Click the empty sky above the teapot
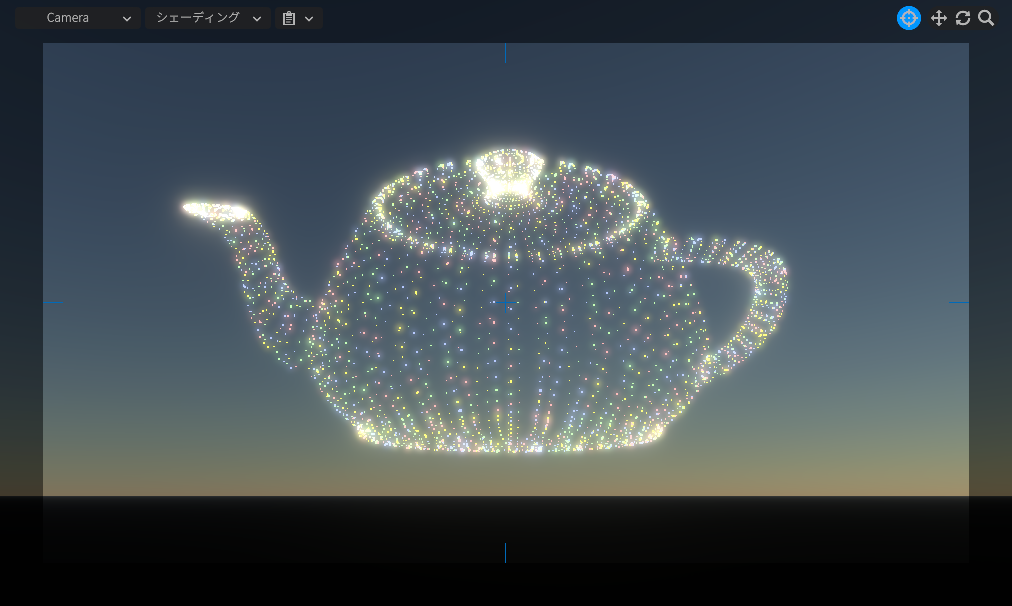The image size is (1012, 606). click(700, 100)
